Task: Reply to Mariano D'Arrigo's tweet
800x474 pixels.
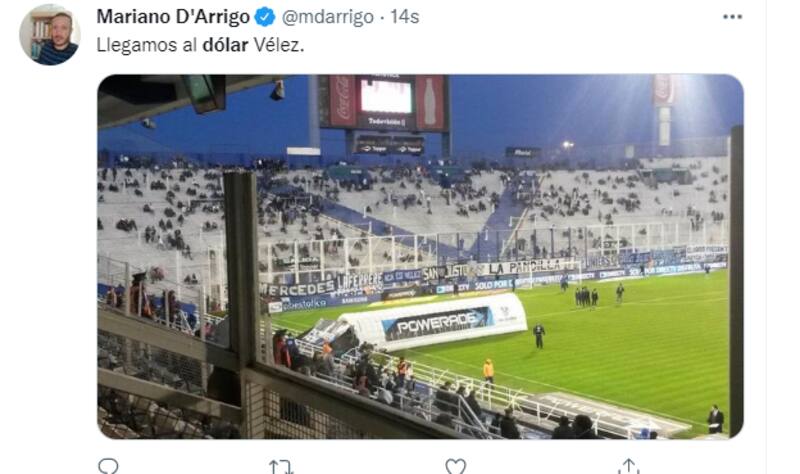Action: 108,466
